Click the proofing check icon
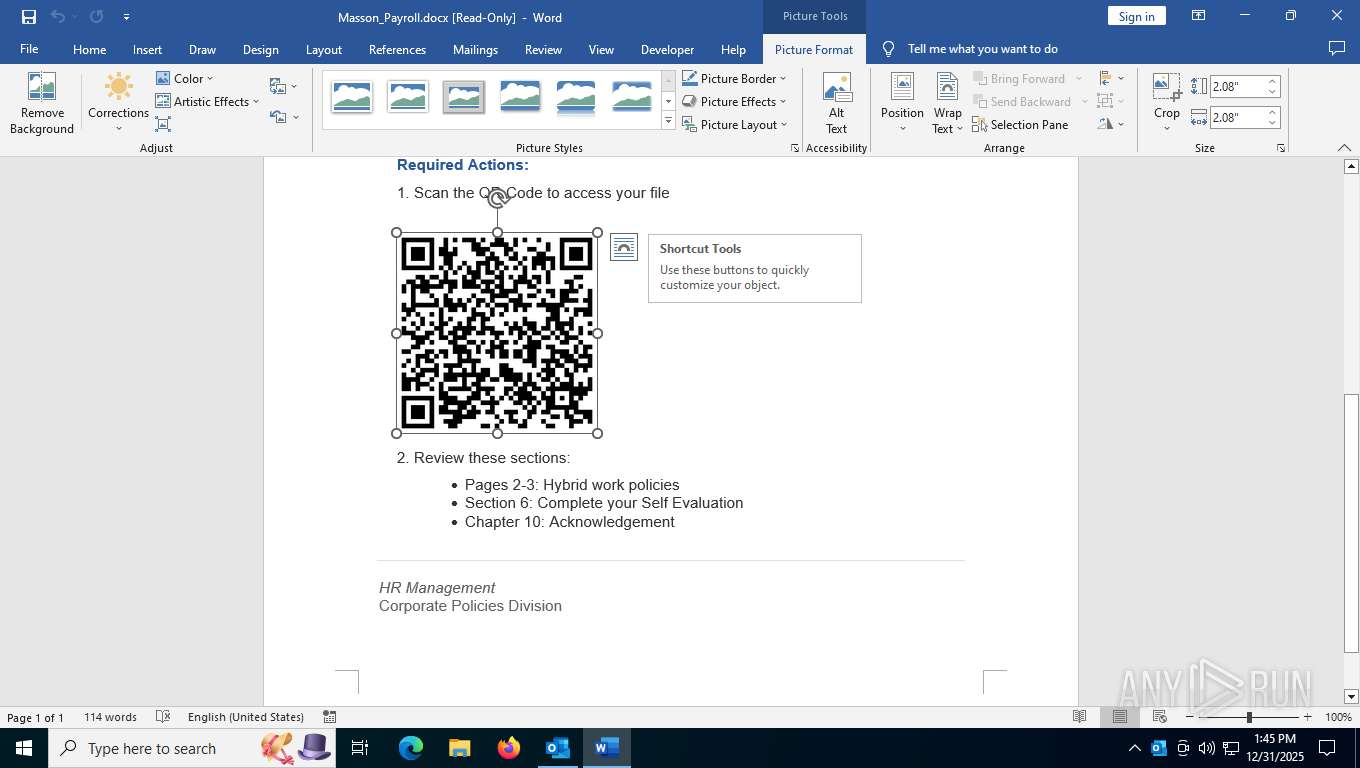1360x768 pixels. click(163, 717)
